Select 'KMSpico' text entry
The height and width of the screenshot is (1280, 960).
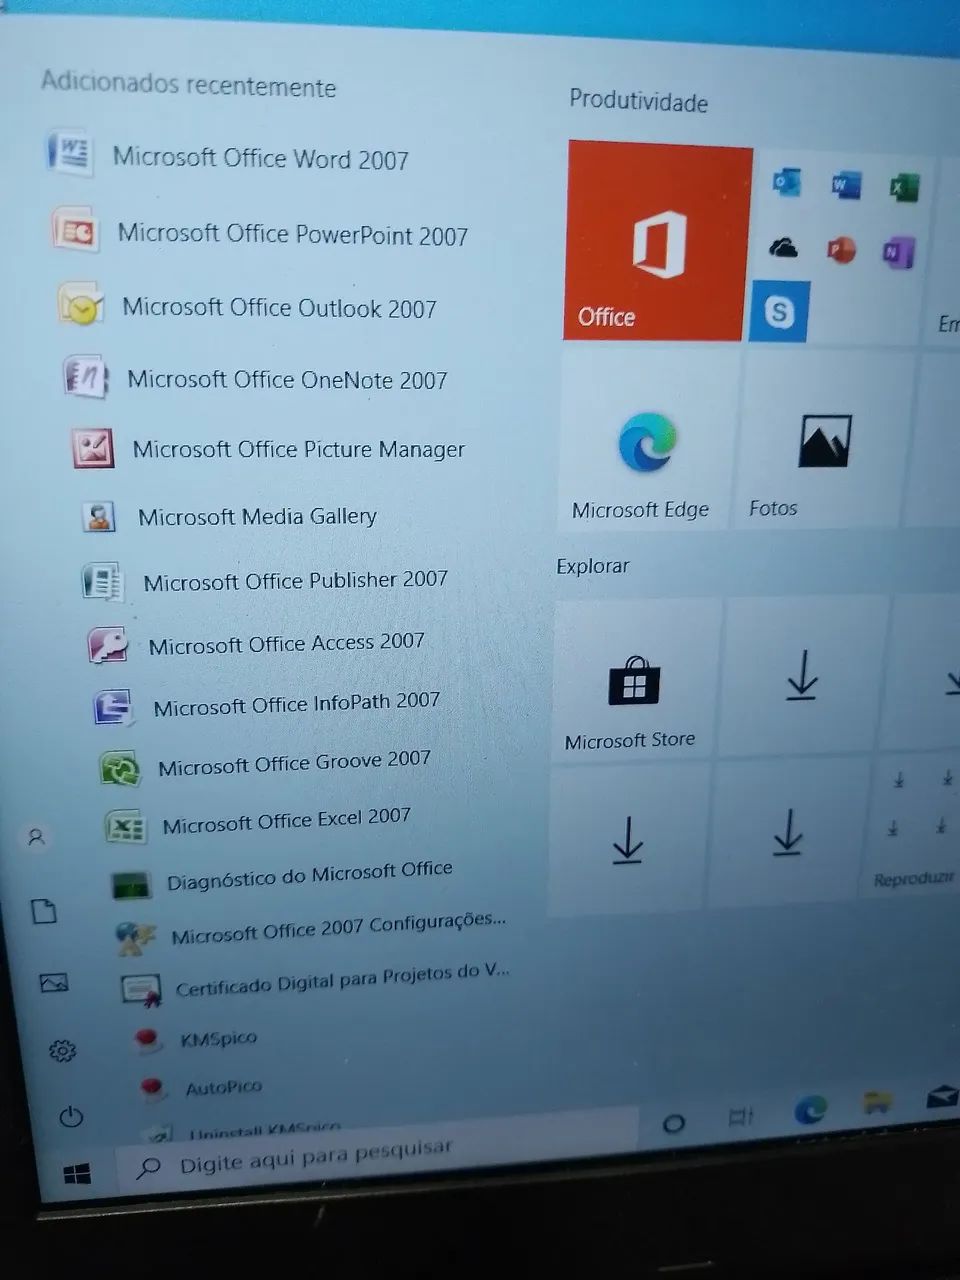(x=218, y=1038)
